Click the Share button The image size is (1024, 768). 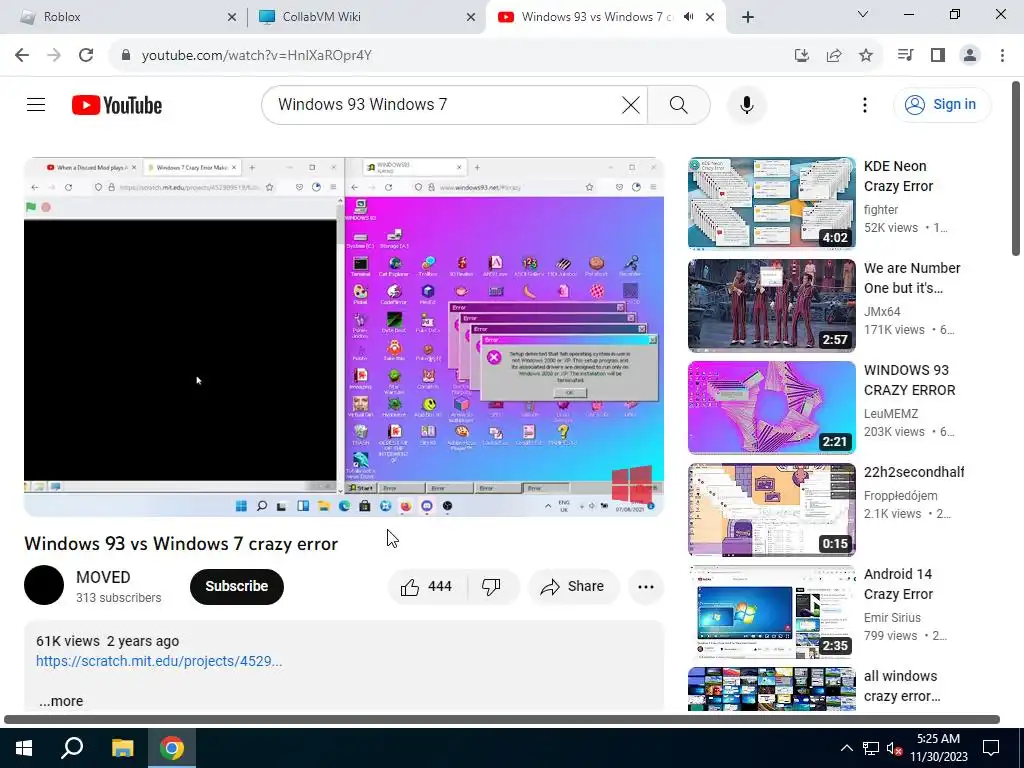[x=572, y=586]
